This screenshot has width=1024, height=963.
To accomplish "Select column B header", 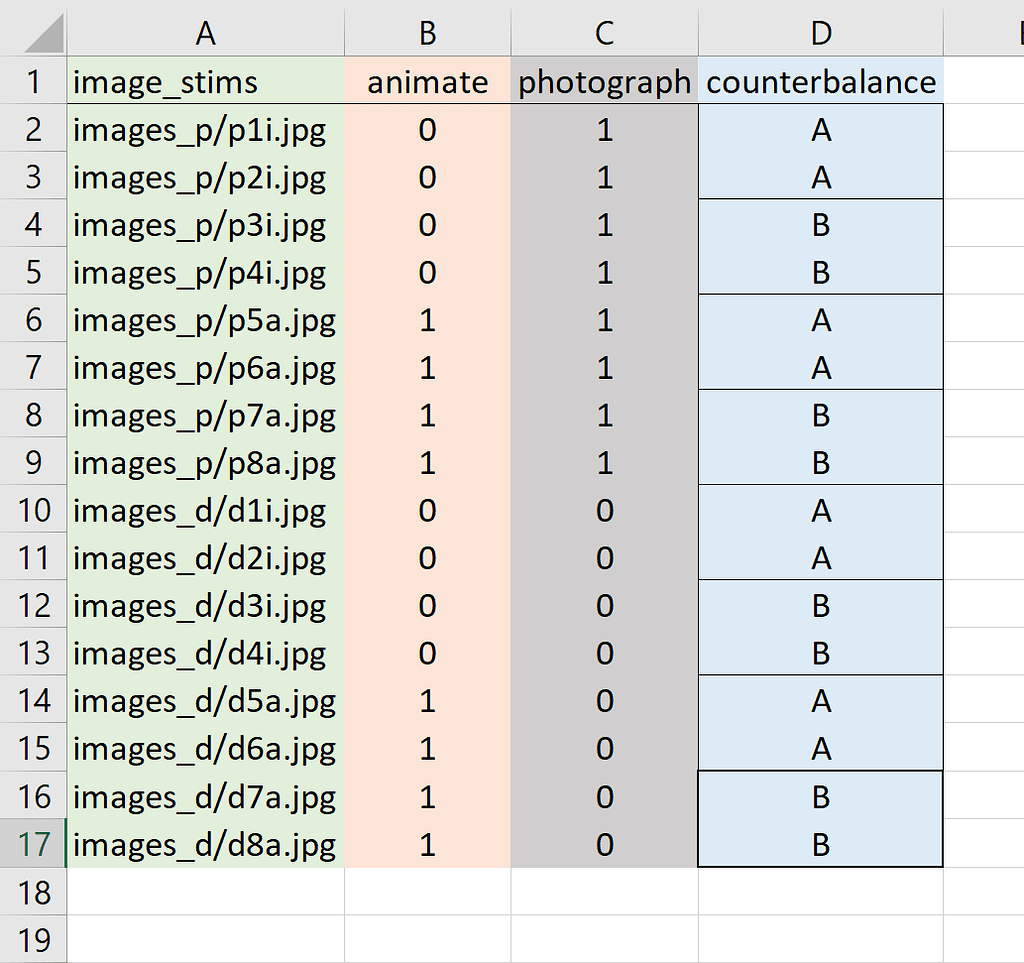I will (427, 32).
